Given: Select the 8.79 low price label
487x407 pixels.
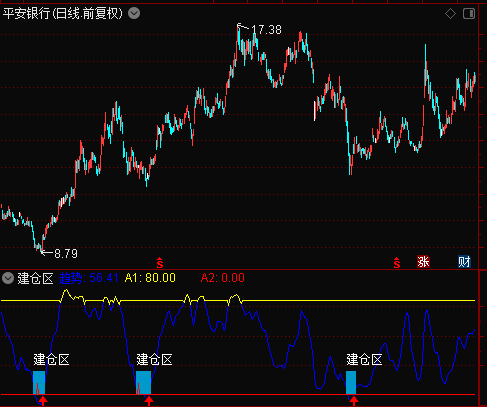Looking at the screenshot, I should 66,254.
